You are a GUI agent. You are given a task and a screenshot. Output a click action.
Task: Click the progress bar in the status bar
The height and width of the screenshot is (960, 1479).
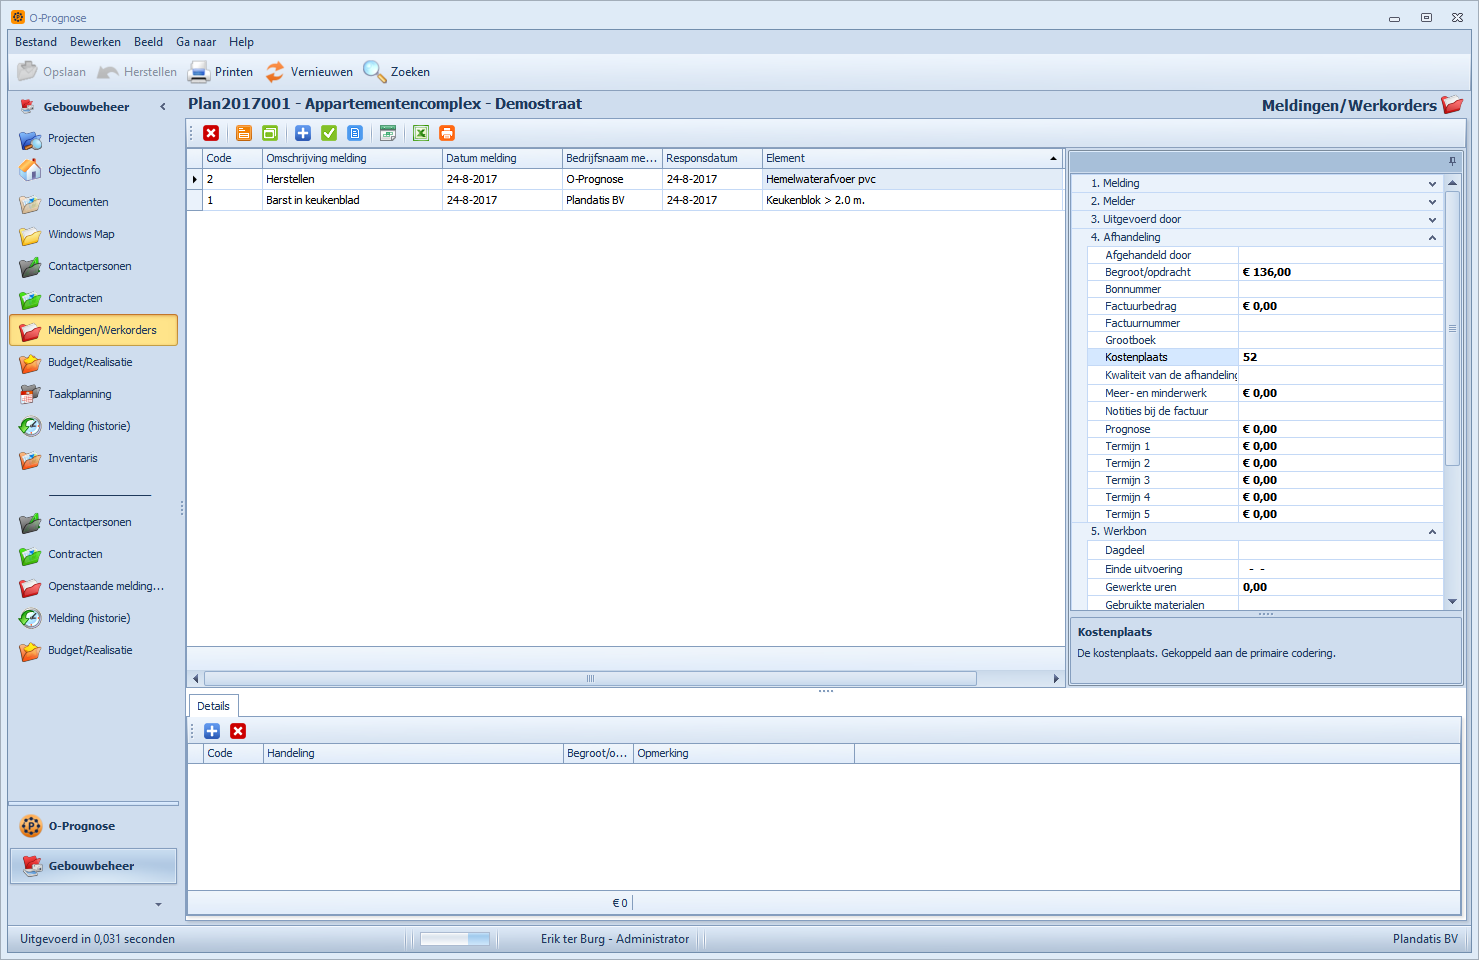point(455,939)
